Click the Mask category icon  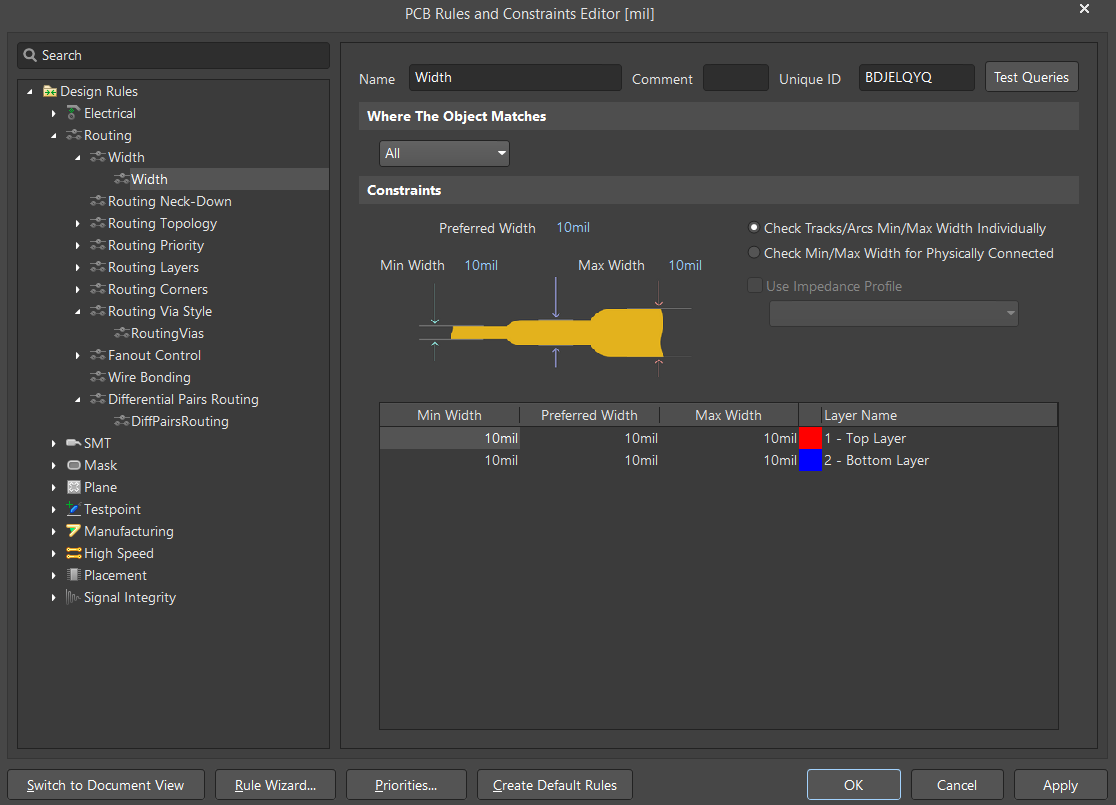pyautogui.click(x=73, y=465)
